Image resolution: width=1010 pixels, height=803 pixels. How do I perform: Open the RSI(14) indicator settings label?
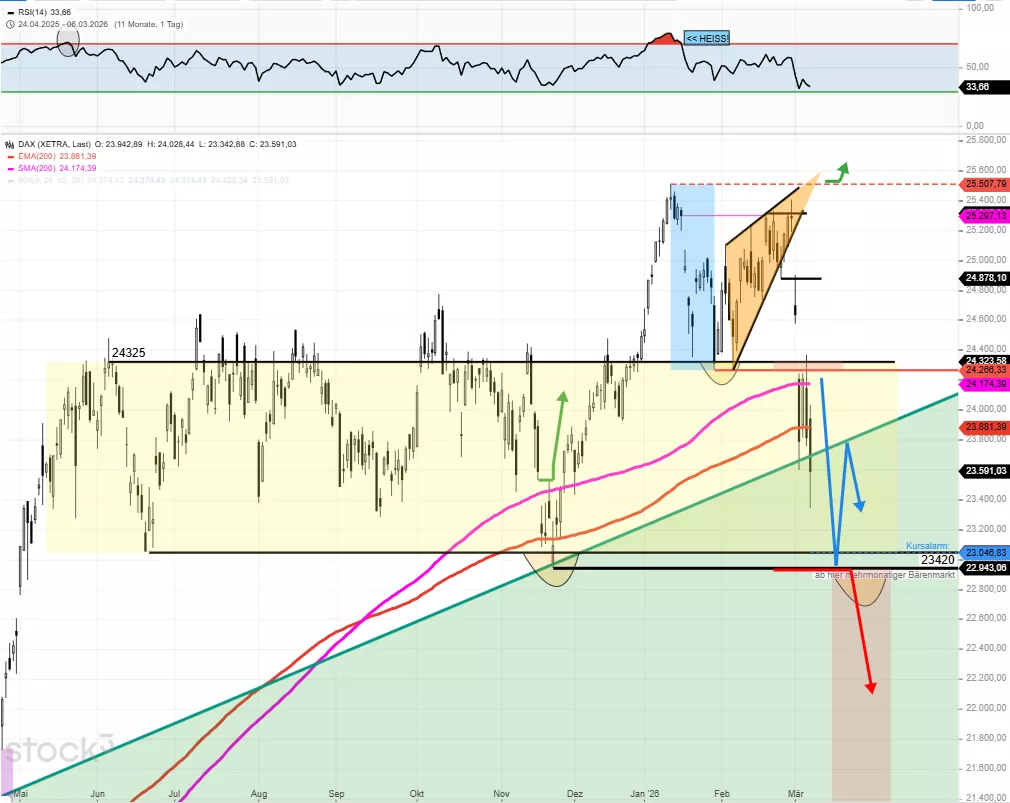(40, 12)
